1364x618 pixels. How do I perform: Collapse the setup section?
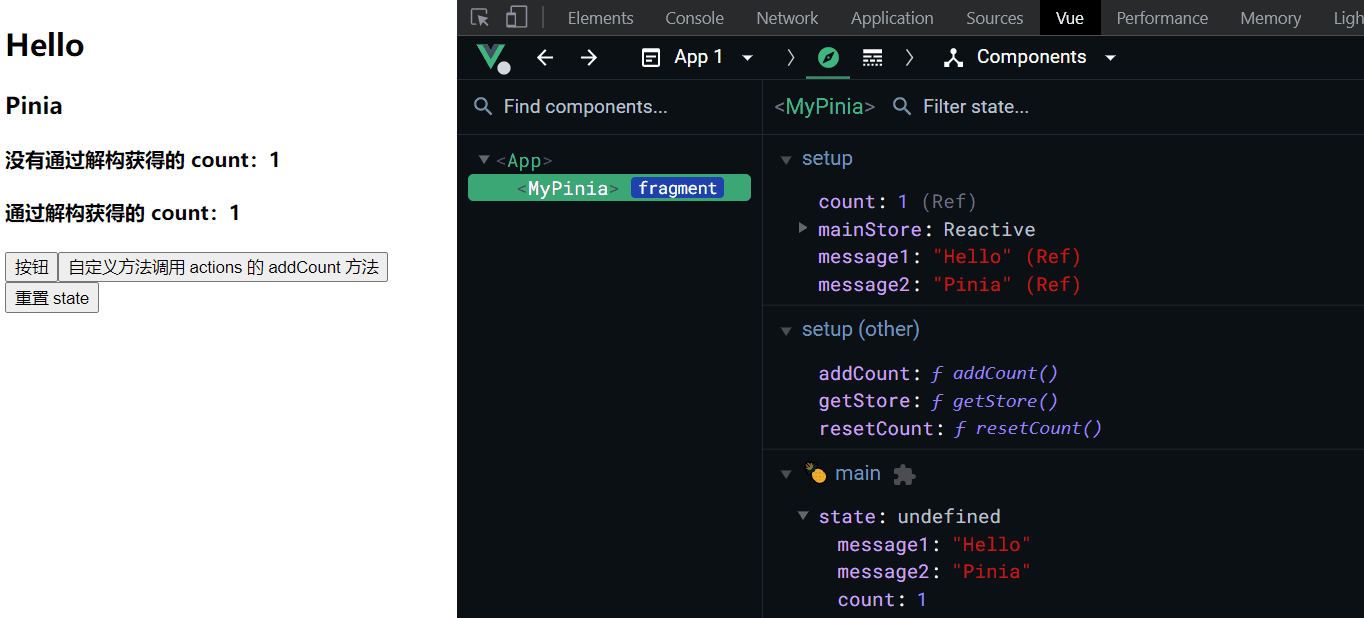coord(786,160)
